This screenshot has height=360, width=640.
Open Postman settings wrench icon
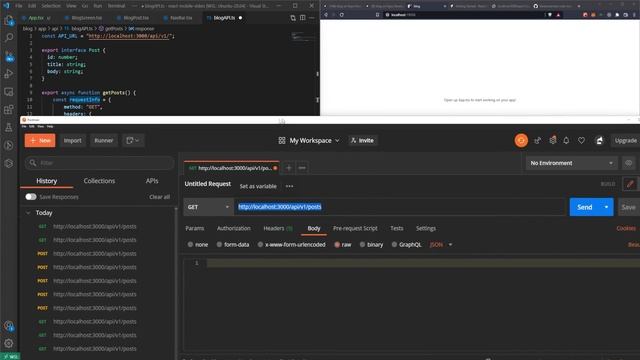(x=553, y=140)
